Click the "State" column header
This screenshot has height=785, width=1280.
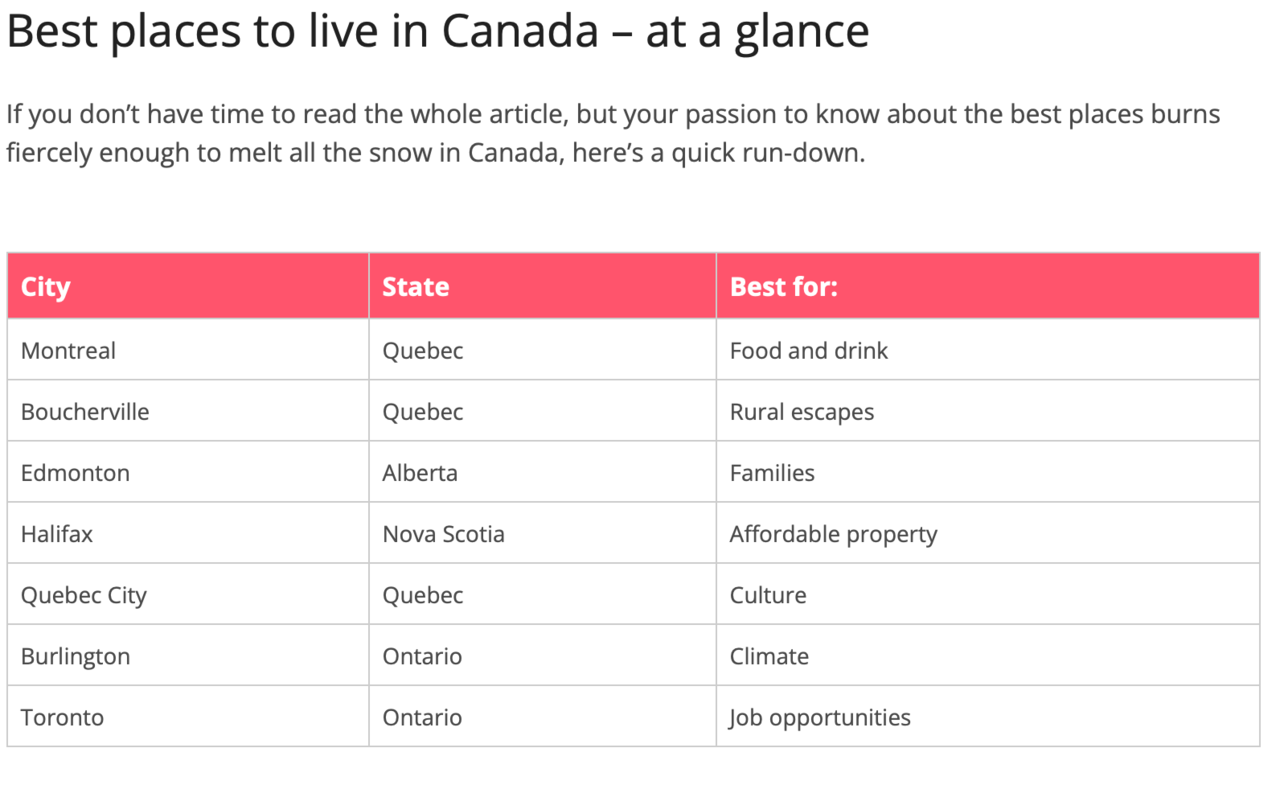tap(416, 287)
